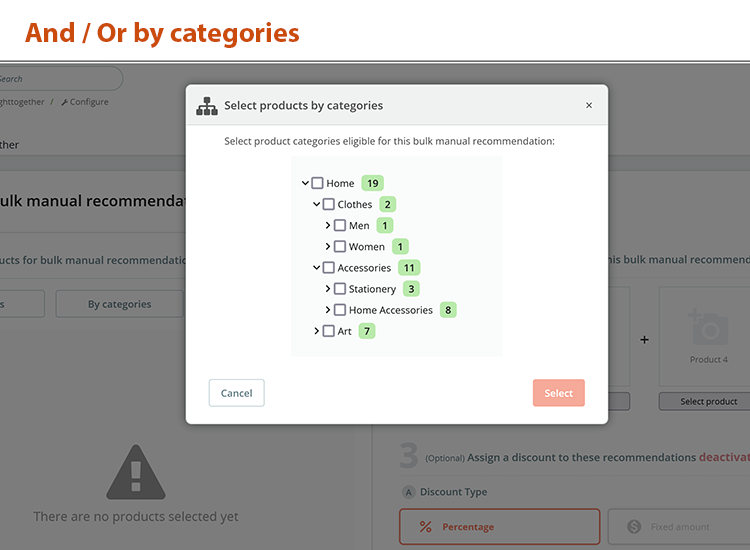Click the category hierarchy icon in dialog header
Image resolution: width=750 pixels, height=550 pixels.
(207, 106)
